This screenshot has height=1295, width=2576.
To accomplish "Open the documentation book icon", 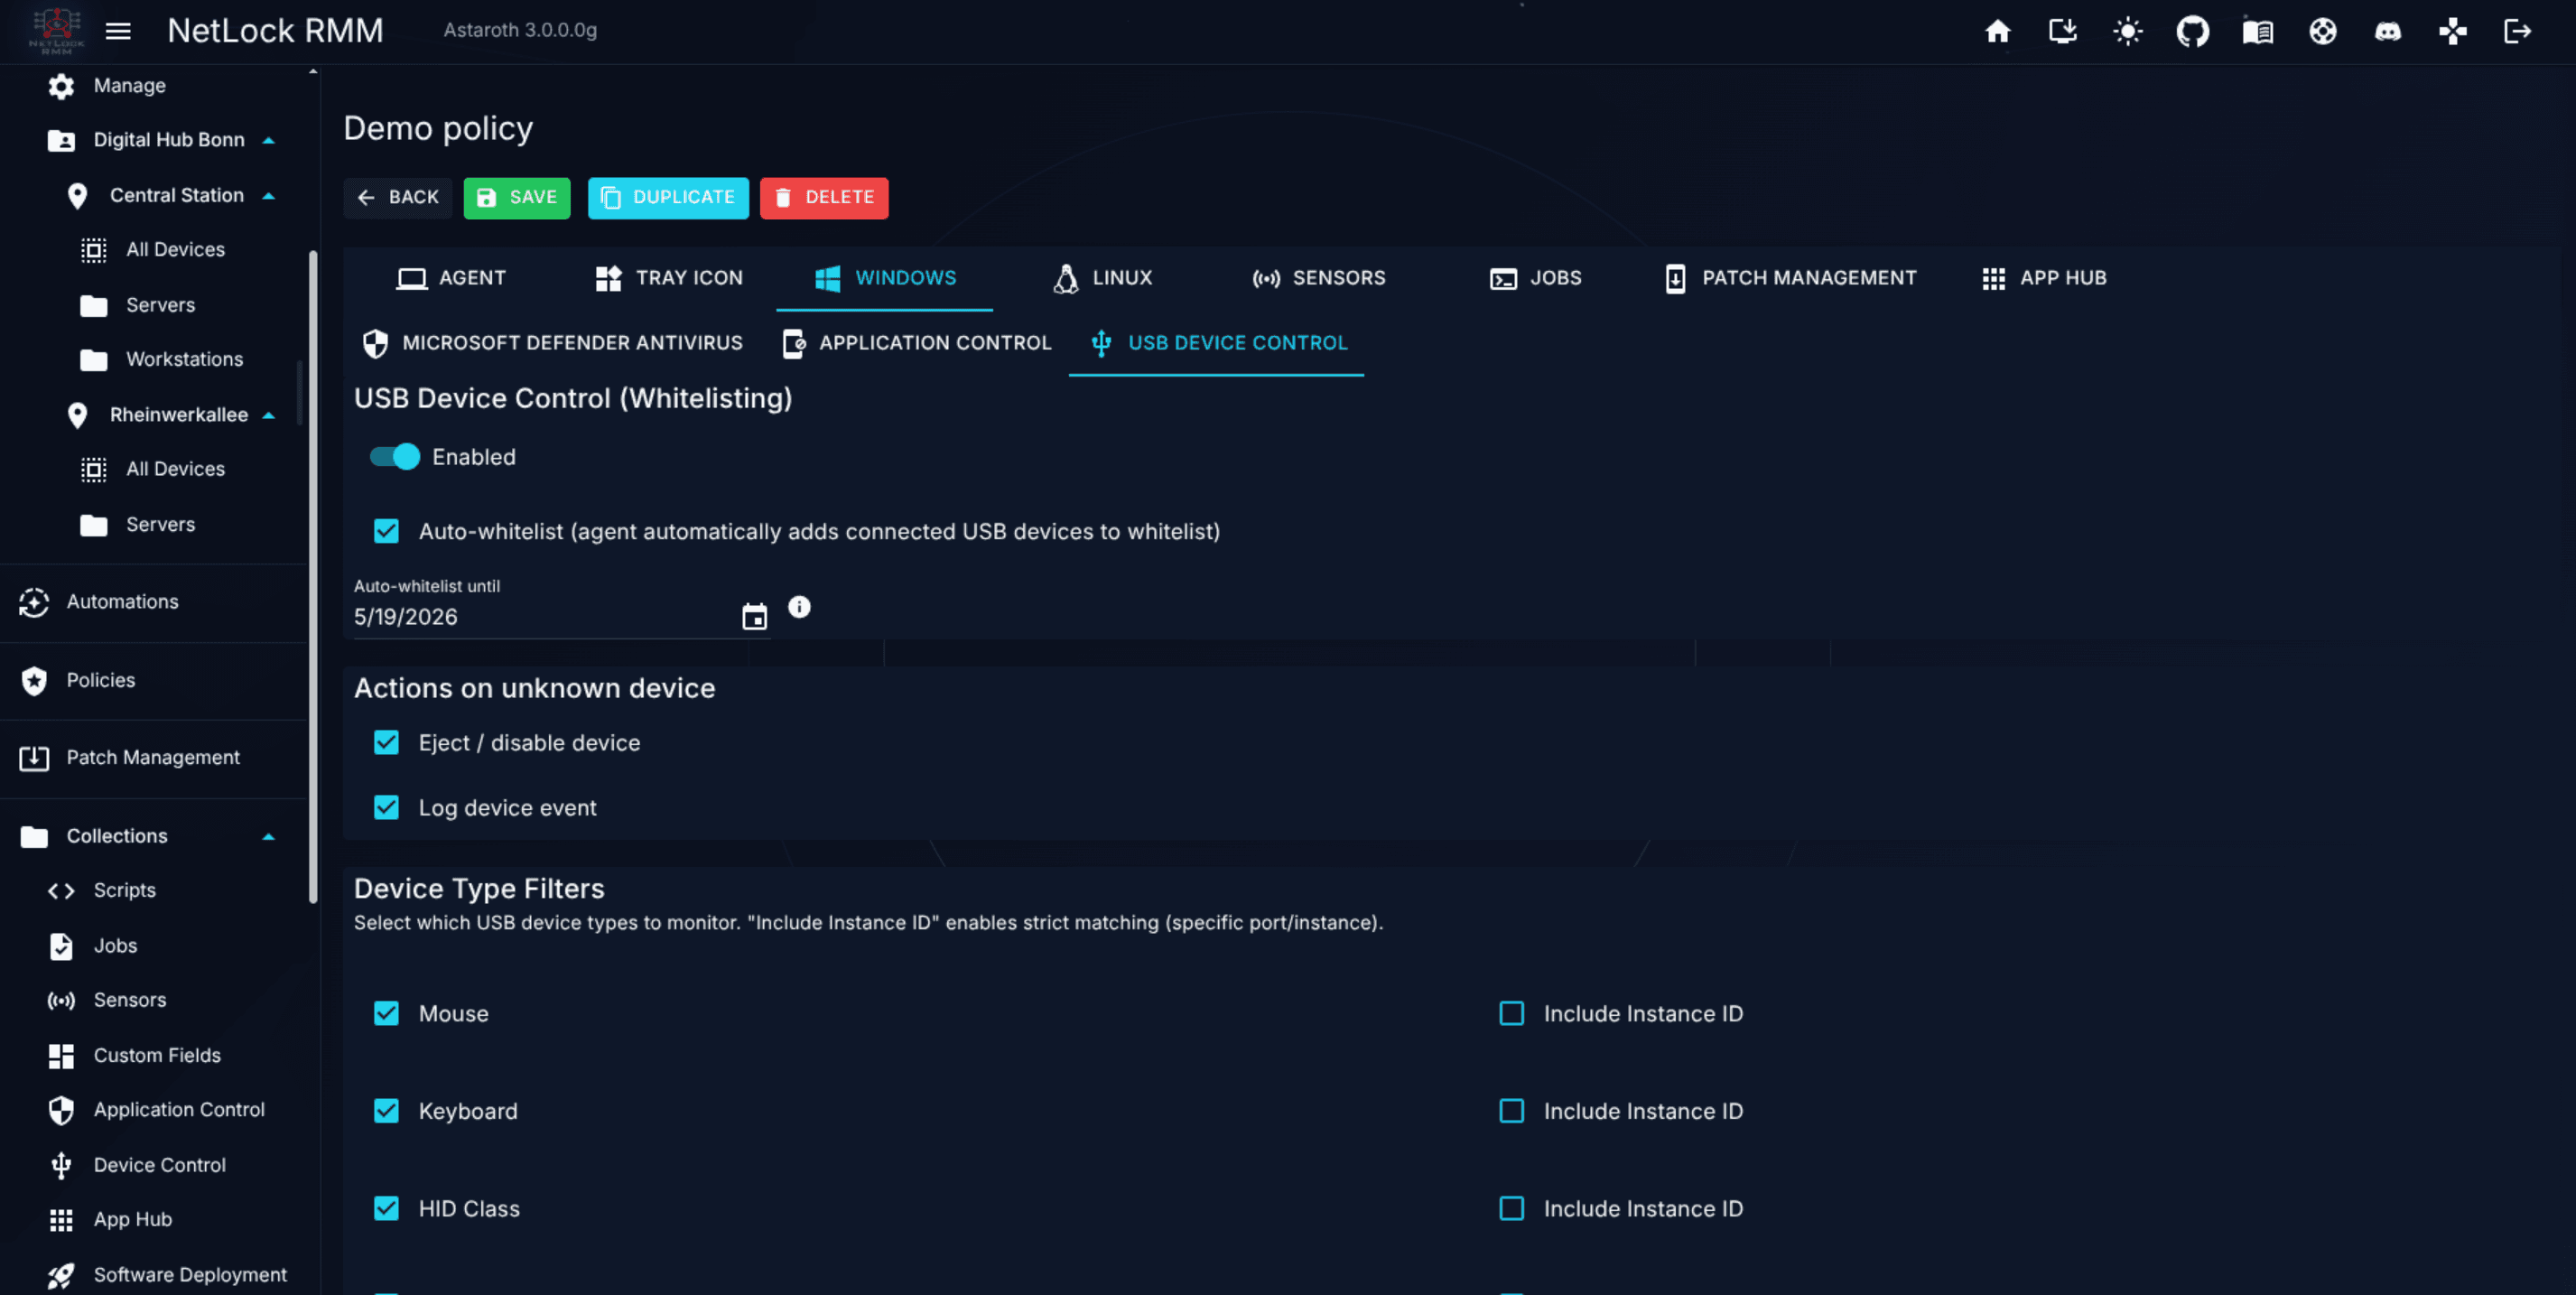I will pyautogui.click(x=2257, y=31).
